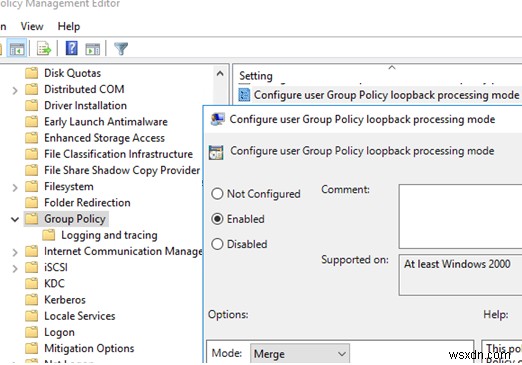Select the Folder Redirection tree item
The width and height of the screenshot is (522, 365).
(87, 203)
